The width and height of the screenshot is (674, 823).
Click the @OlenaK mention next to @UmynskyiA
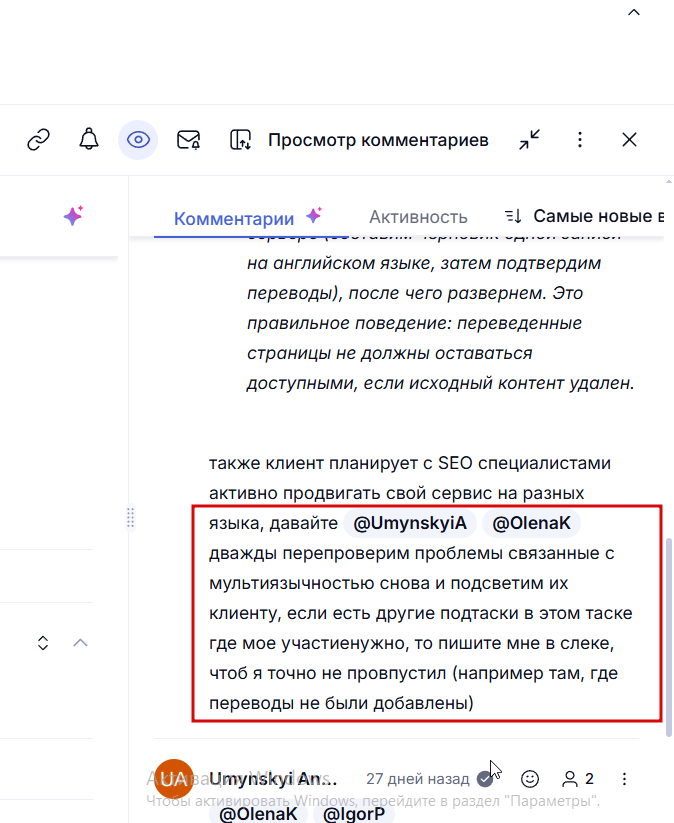click(x=531, y=523)
